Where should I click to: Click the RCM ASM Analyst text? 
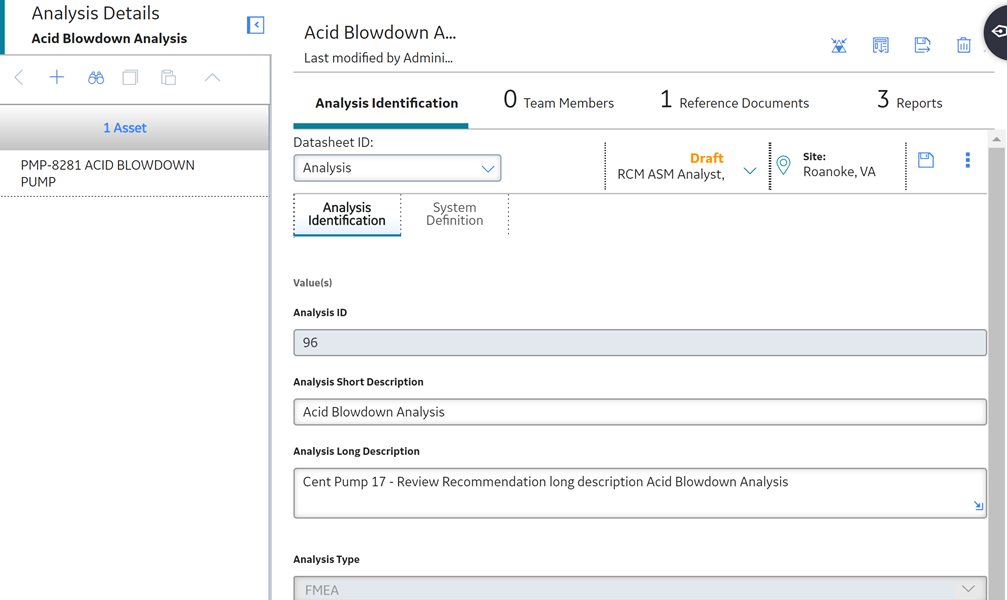click(x=671, y=174)
